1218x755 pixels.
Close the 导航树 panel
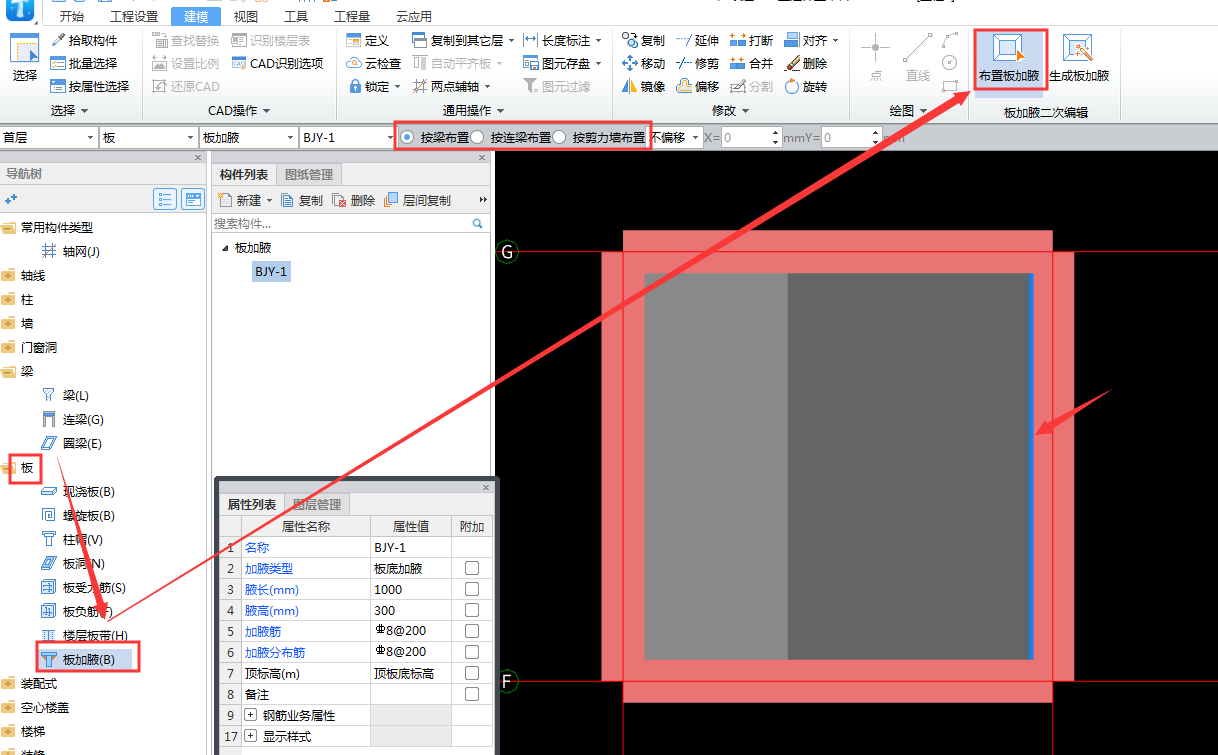click(x=198, y=157)
